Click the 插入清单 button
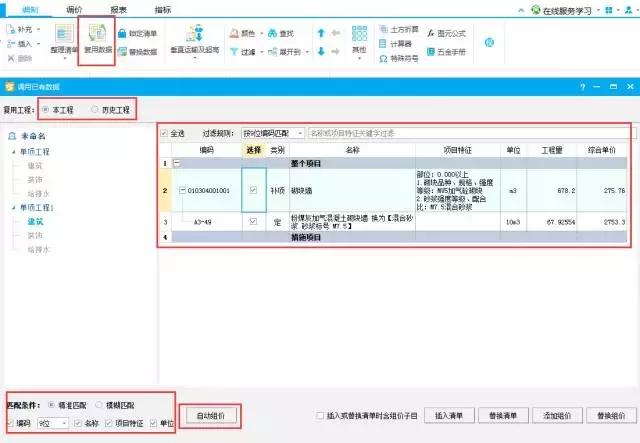This screenshot has height=443, width=640. click(448, 414)
